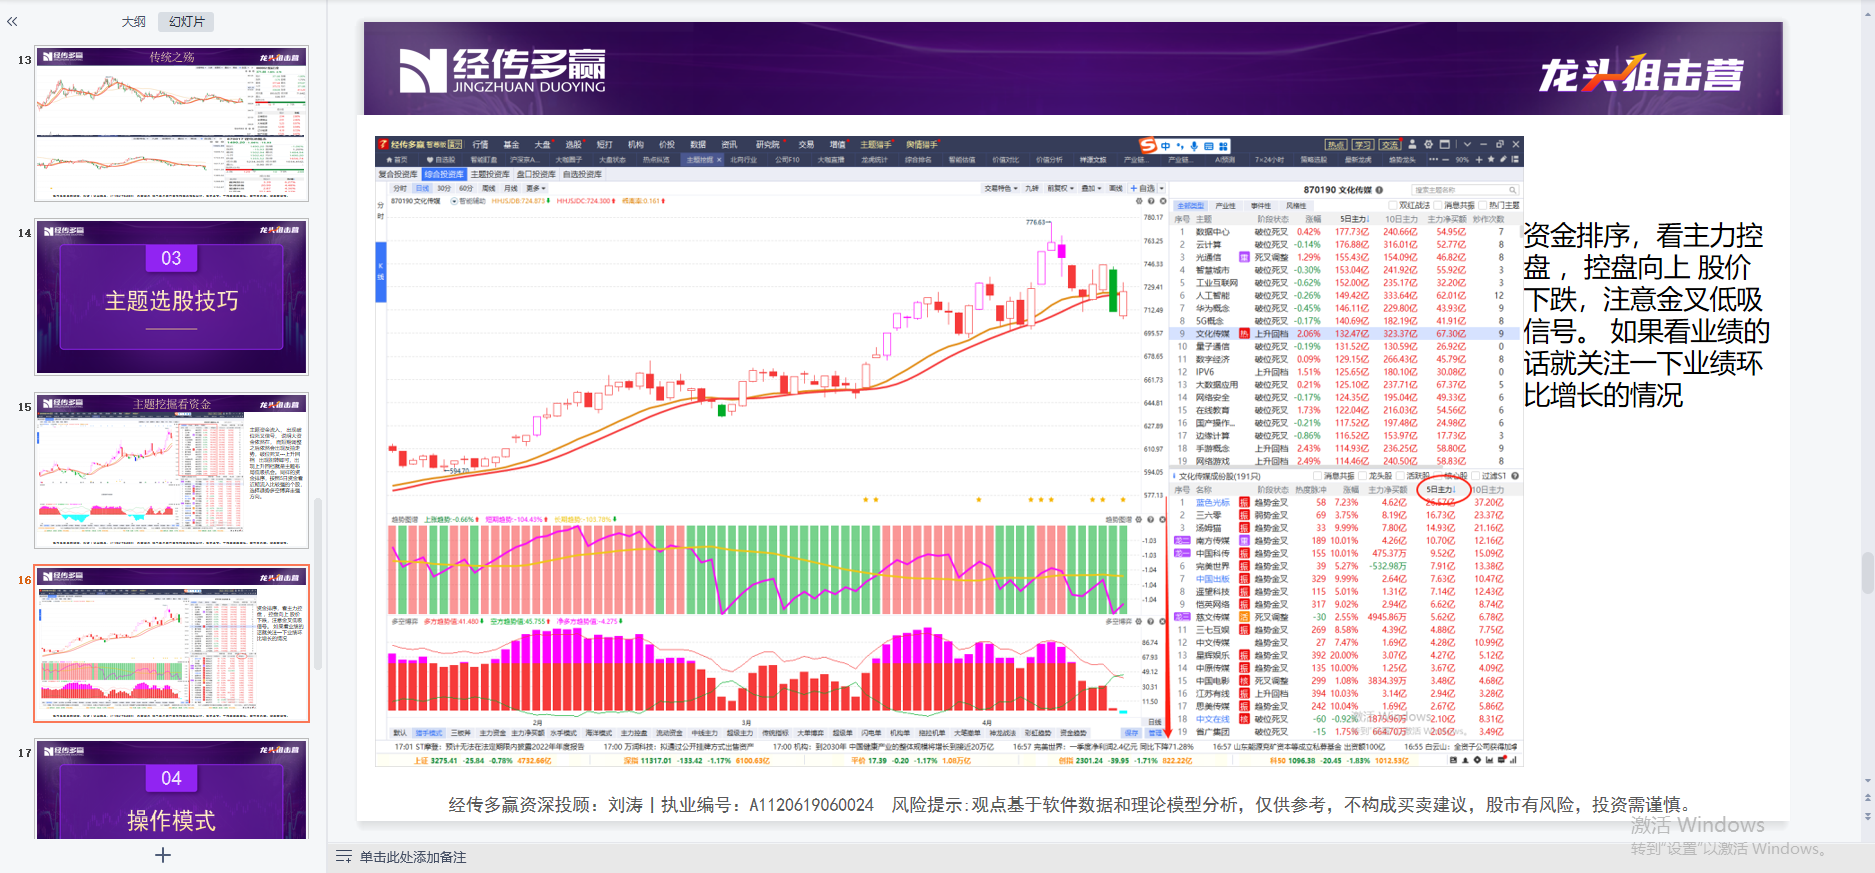Open the Sogou soft keyboard icon
This screenshot has height=873, width=1875.
pyautogui.click(x=1209, y=146)
